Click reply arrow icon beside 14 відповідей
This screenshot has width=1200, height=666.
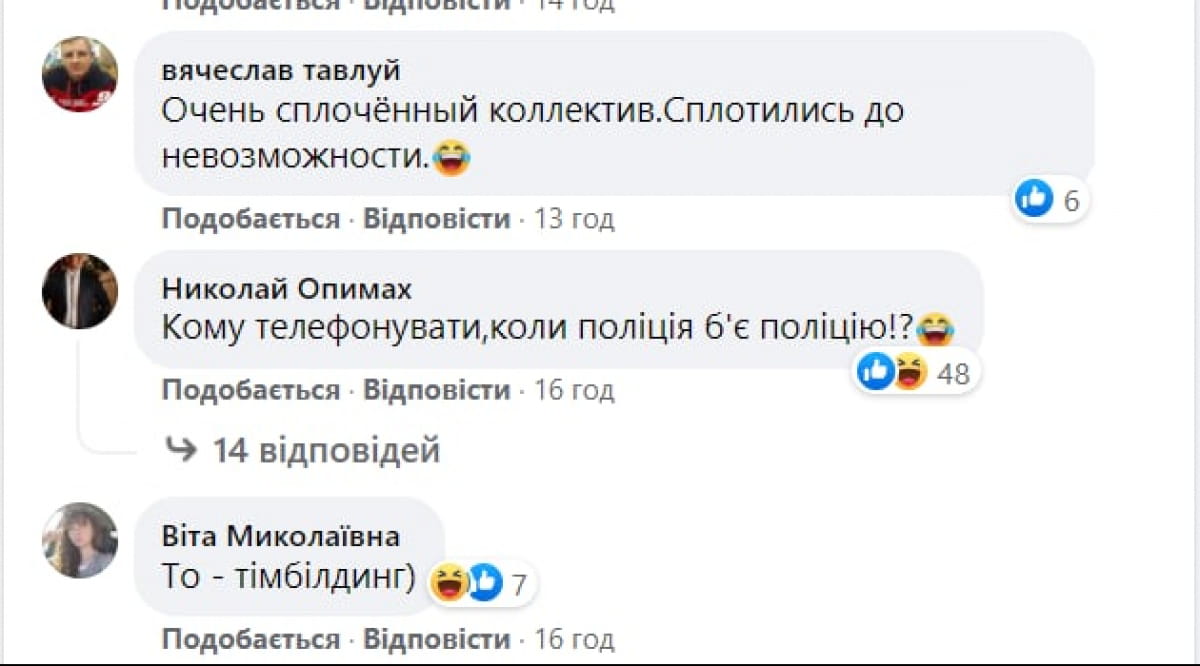(181, 451)
